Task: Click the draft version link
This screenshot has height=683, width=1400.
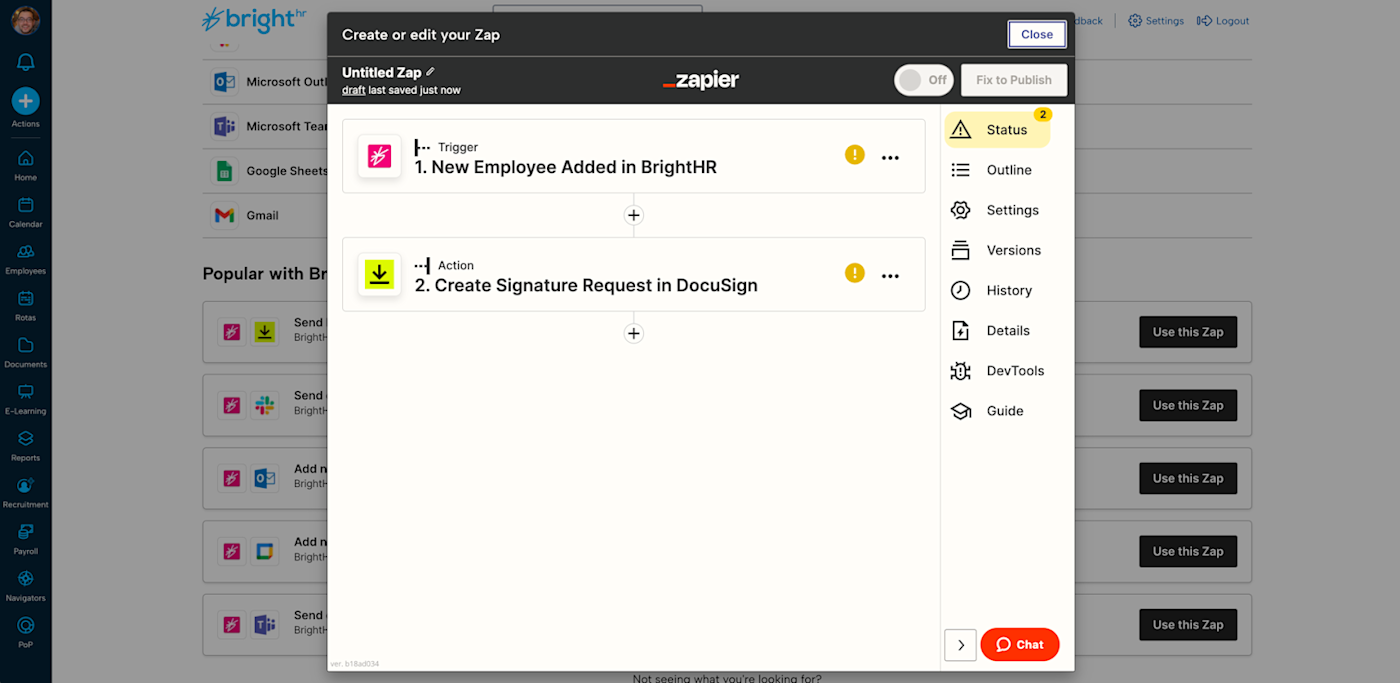Action: coord(354,90)
